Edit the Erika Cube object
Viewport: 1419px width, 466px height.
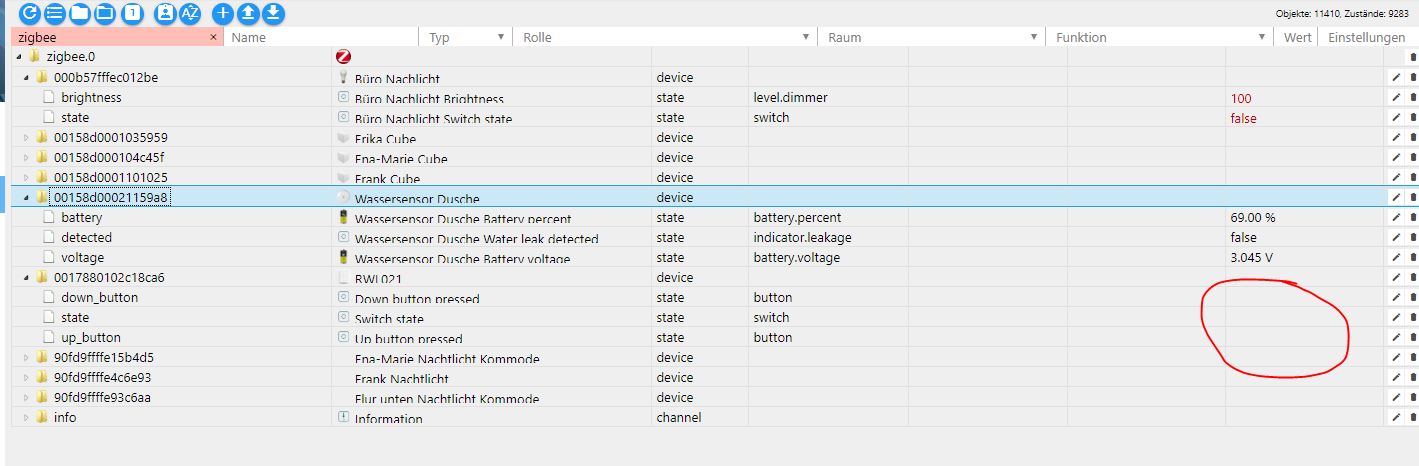pyautogui.click(x=1396, y=138)
